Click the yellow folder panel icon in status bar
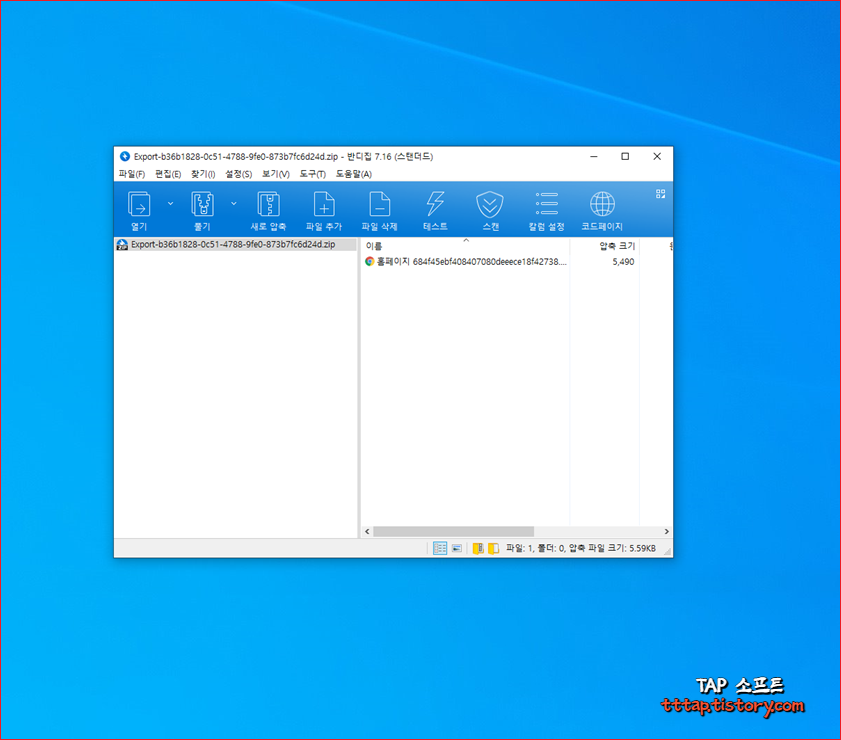The image size is (841, 740). pyautogui.click(x=493, y=548)
